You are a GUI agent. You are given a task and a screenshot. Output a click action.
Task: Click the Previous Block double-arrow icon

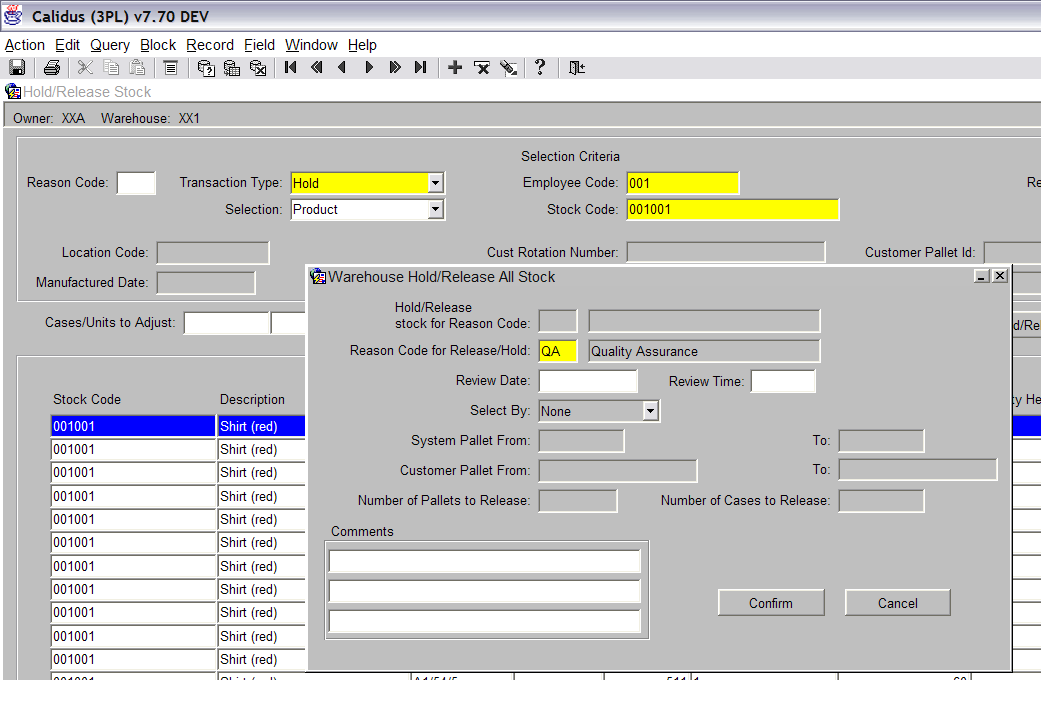(x=316, y=67)
